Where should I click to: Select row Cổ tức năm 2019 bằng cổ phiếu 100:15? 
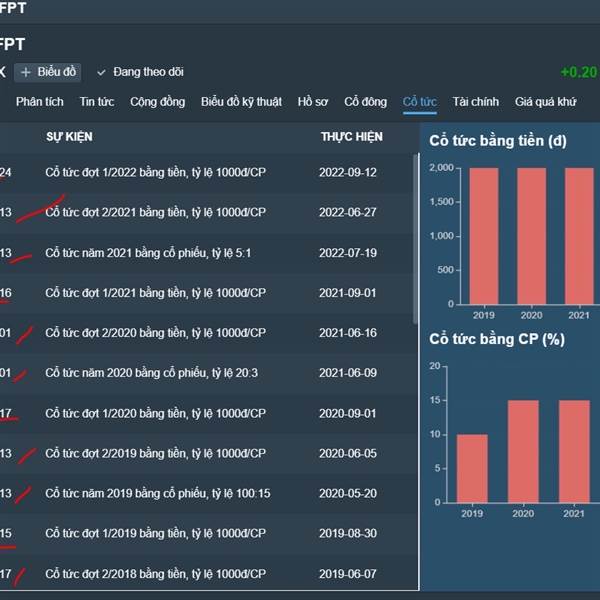point(206,494)
